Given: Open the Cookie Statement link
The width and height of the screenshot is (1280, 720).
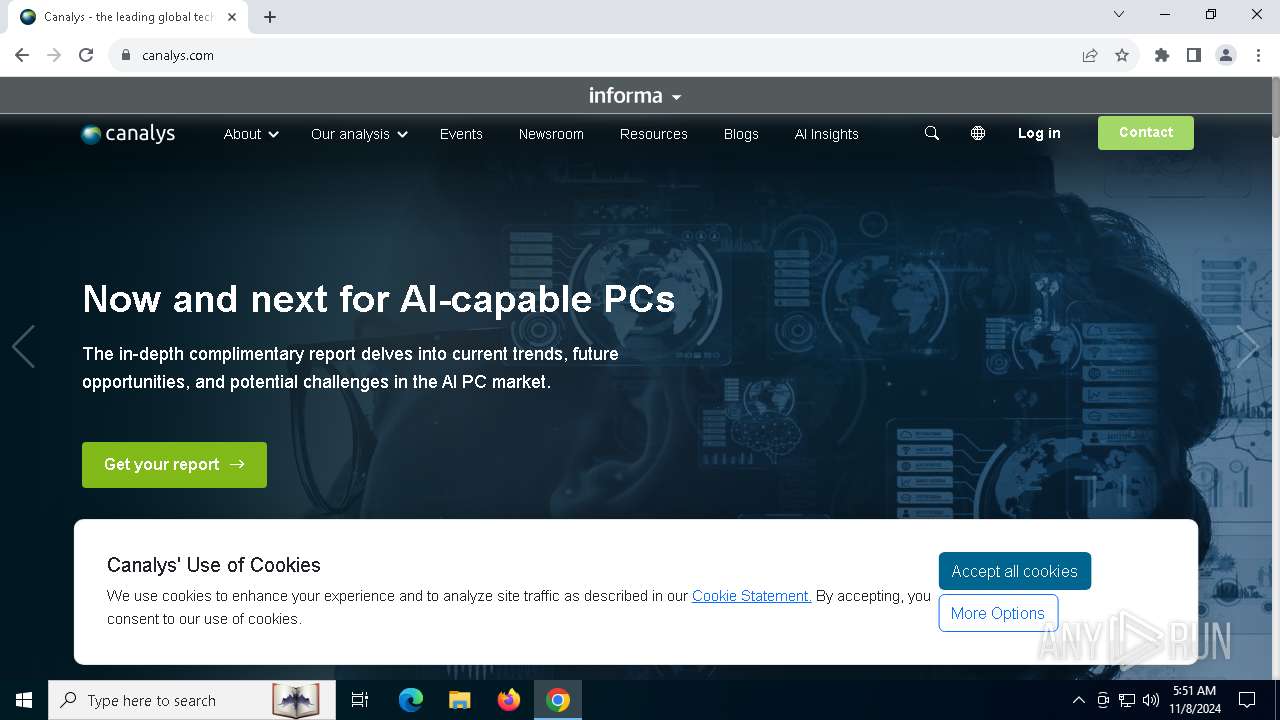Looking at the screenshot, I should point(752,596).
